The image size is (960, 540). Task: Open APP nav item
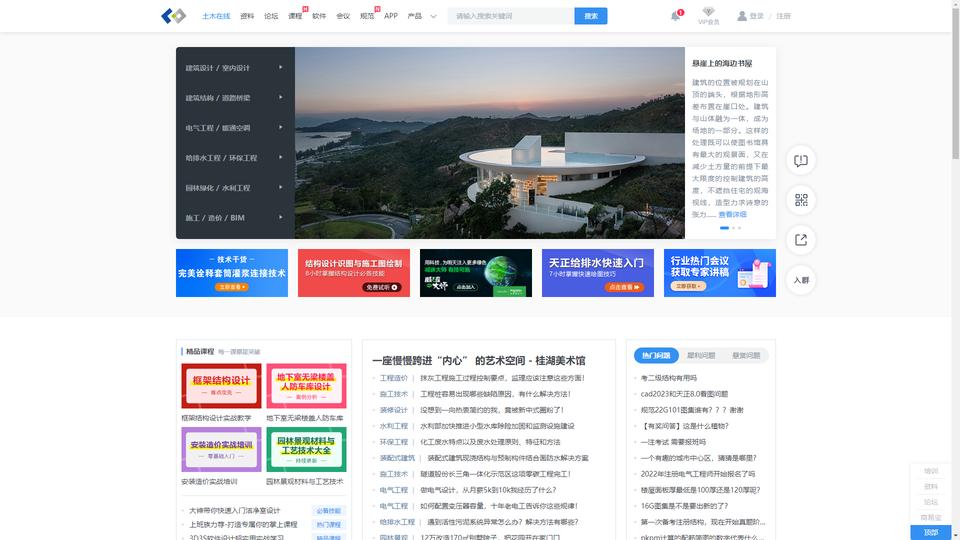tap(391, 16)
